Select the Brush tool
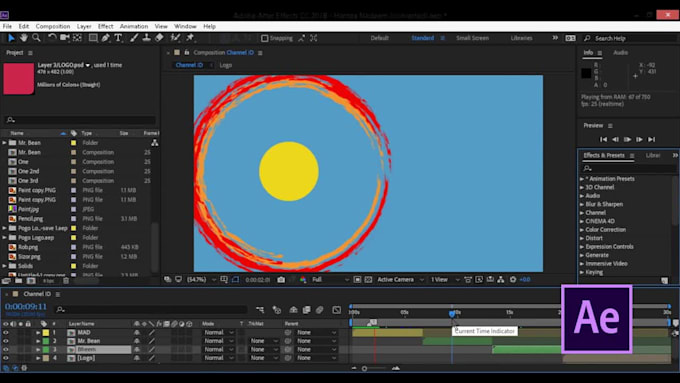 [x=134, y=38]
